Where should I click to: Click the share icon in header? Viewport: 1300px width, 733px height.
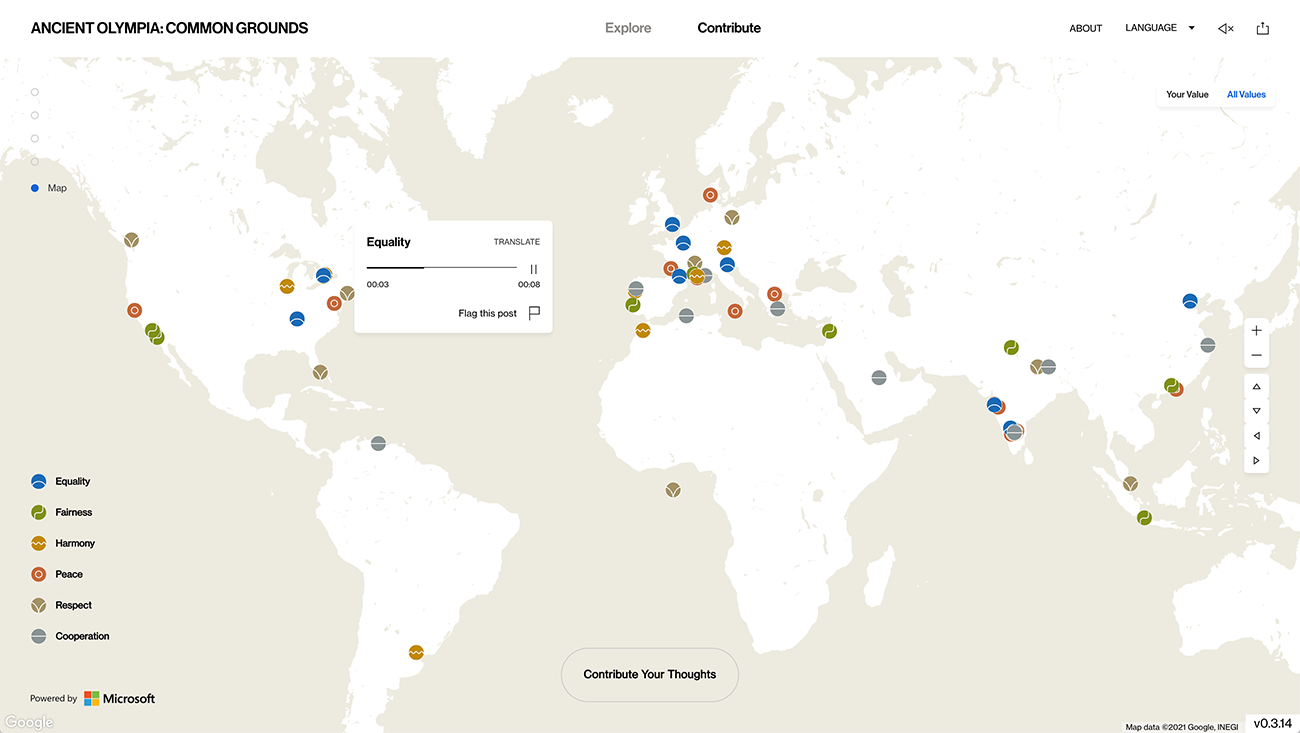pos(1262,29)
